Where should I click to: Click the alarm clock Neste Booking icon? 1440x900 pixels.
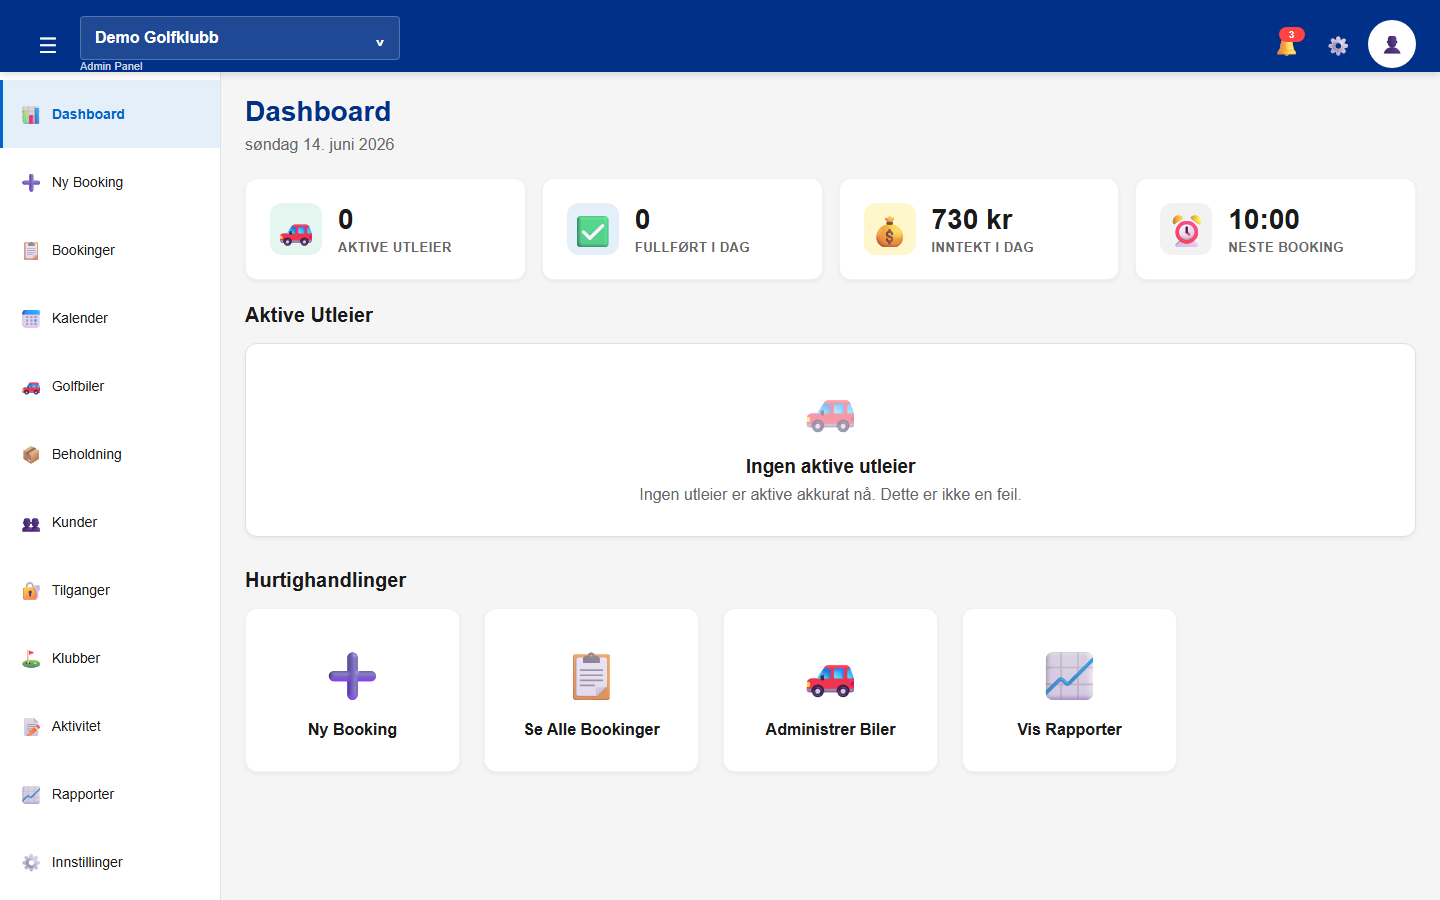[1186, 229]
